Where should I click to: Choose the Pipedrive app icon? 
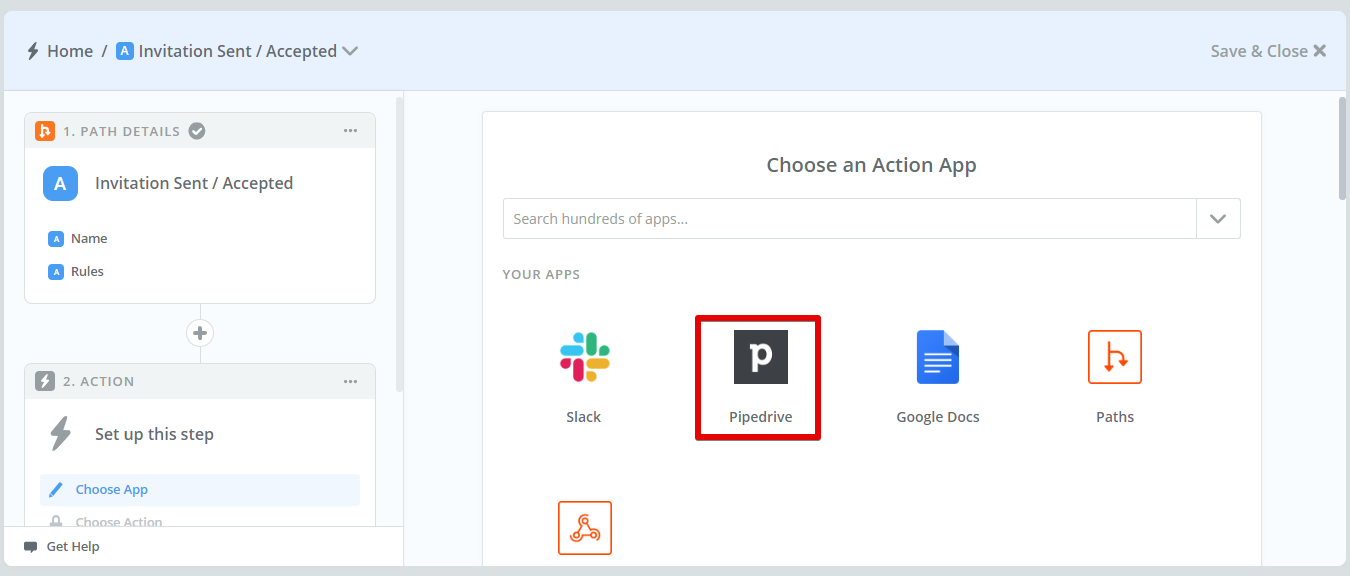click(x=760, y=357)
